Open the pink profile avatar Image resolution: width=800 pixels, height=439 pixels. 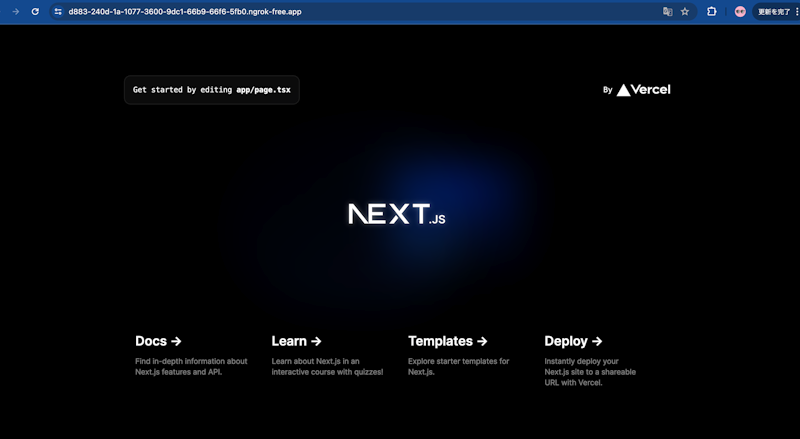(x=740, y=11)
